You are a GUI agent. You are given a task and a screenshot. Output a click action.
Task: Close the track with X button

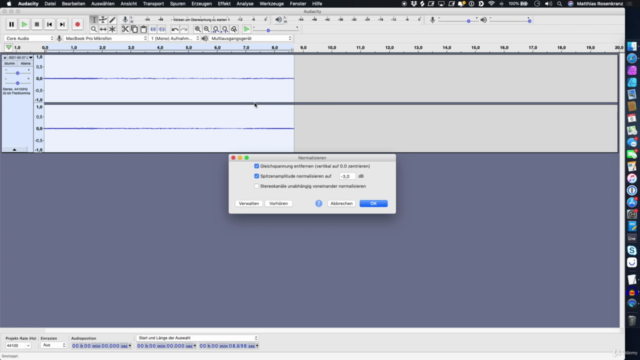[x=5, y=58]
